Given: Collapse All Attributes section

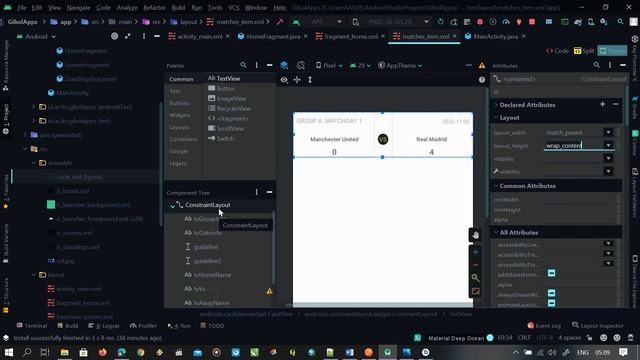Looking at the screenshot, I should pyautogui.click(x=496, y=232).
